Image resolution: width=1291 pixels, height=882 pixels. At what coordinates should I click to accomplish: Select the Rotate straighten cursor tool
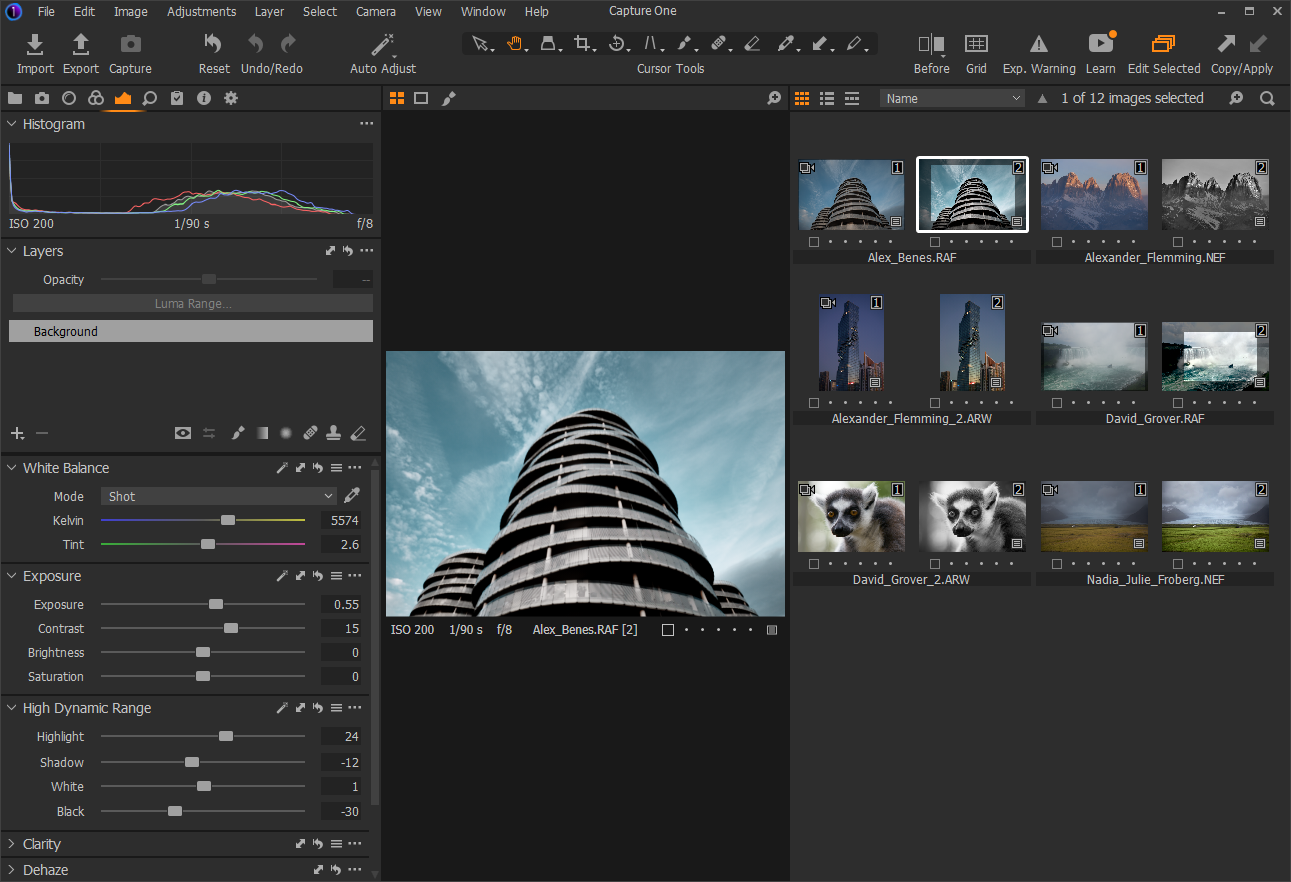point(617,44)
